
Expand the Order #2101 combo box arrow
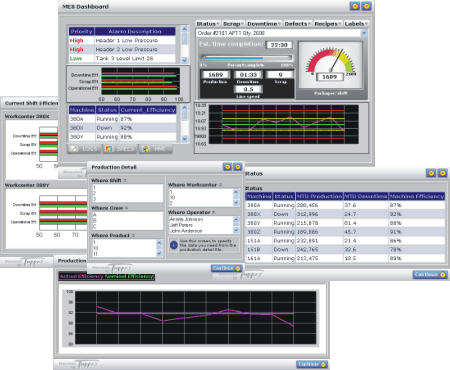click(x=364, y=33)
